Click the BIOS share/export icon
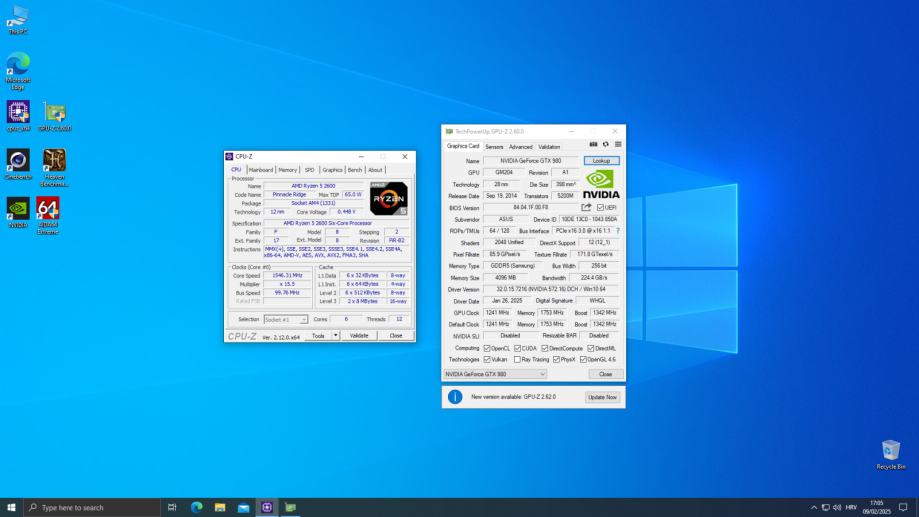 pos(587,207)
